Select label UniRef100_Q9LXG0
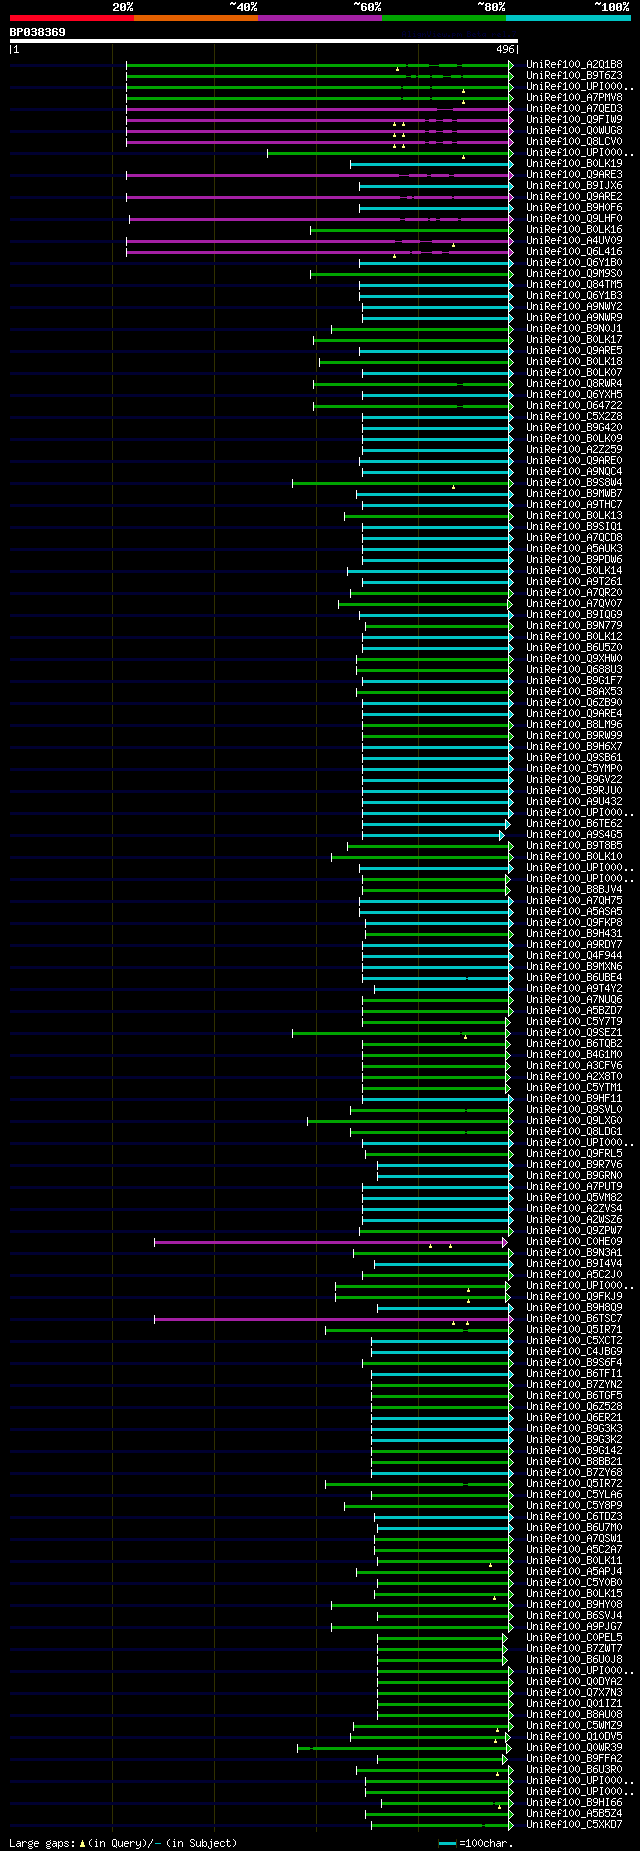The width and height of the screenshot is (640, 1851). pyautogui.click(x=574, y=1121)
